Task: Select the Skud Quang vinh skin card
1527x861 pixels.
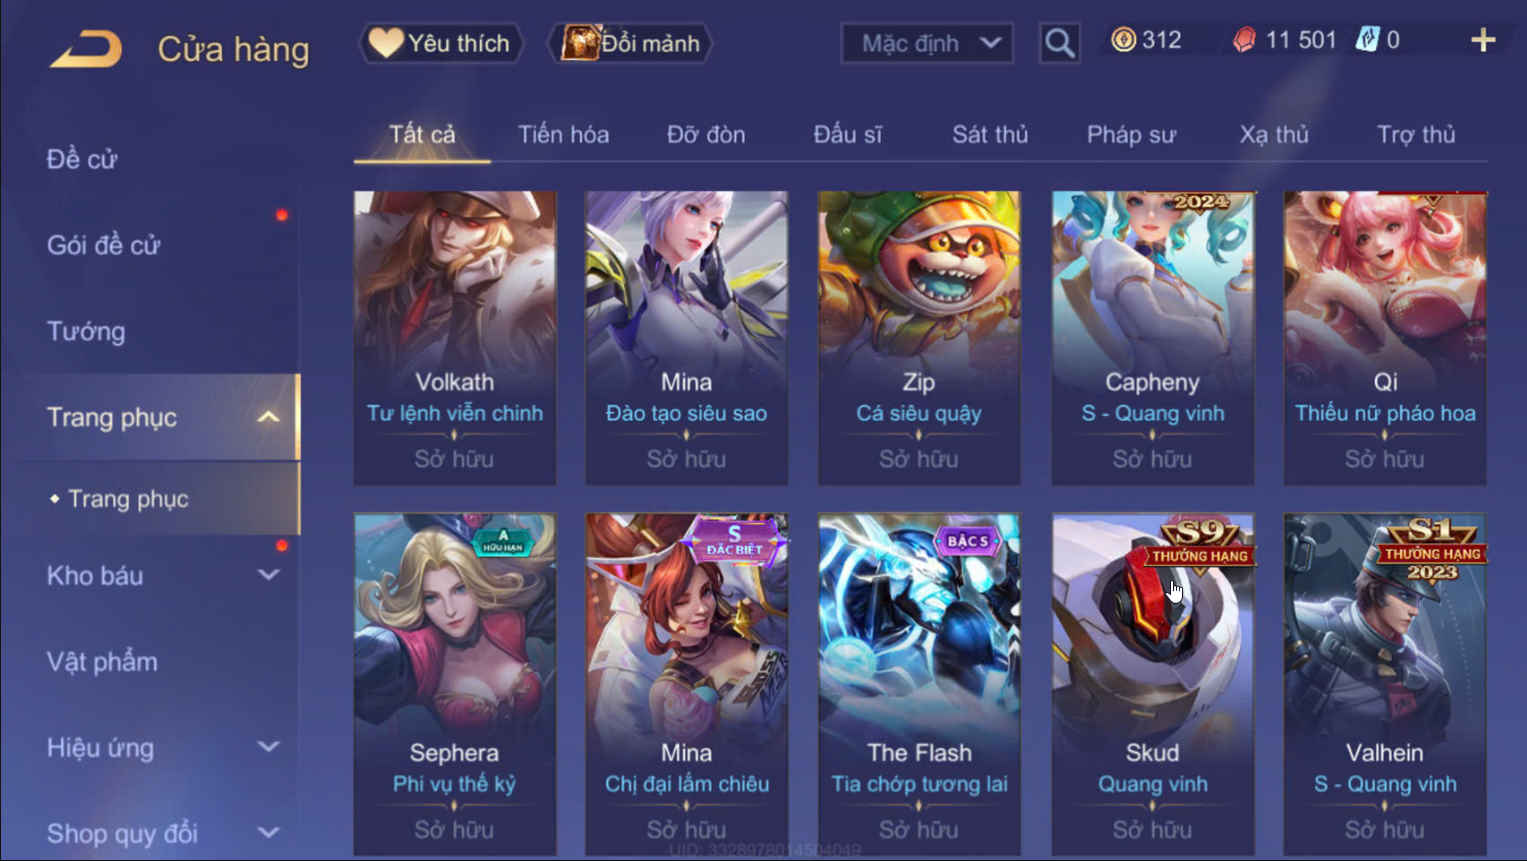Action: point(1152,685)
